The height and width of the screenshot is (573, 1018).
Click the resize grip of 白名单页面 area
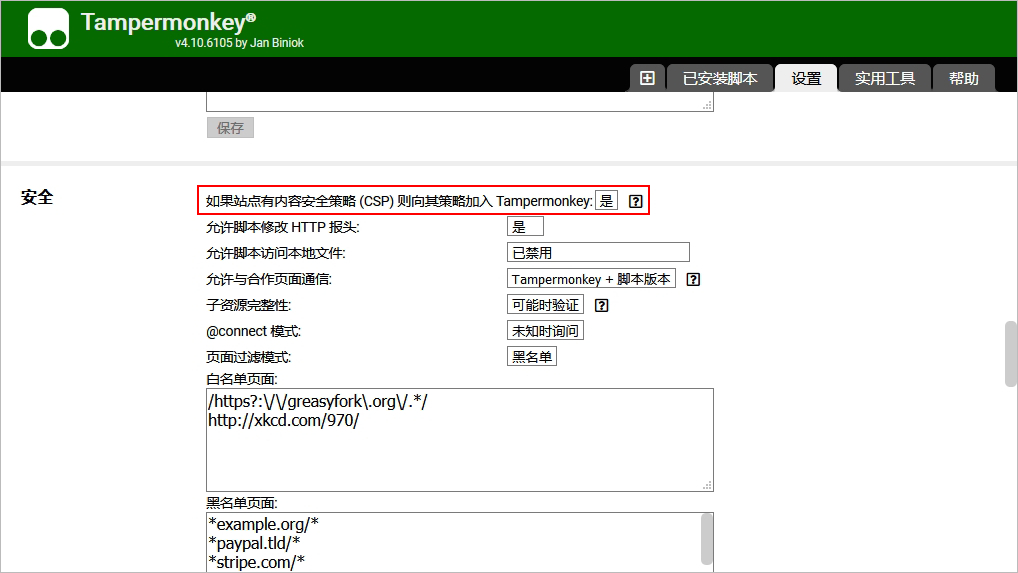pos(708,485)
